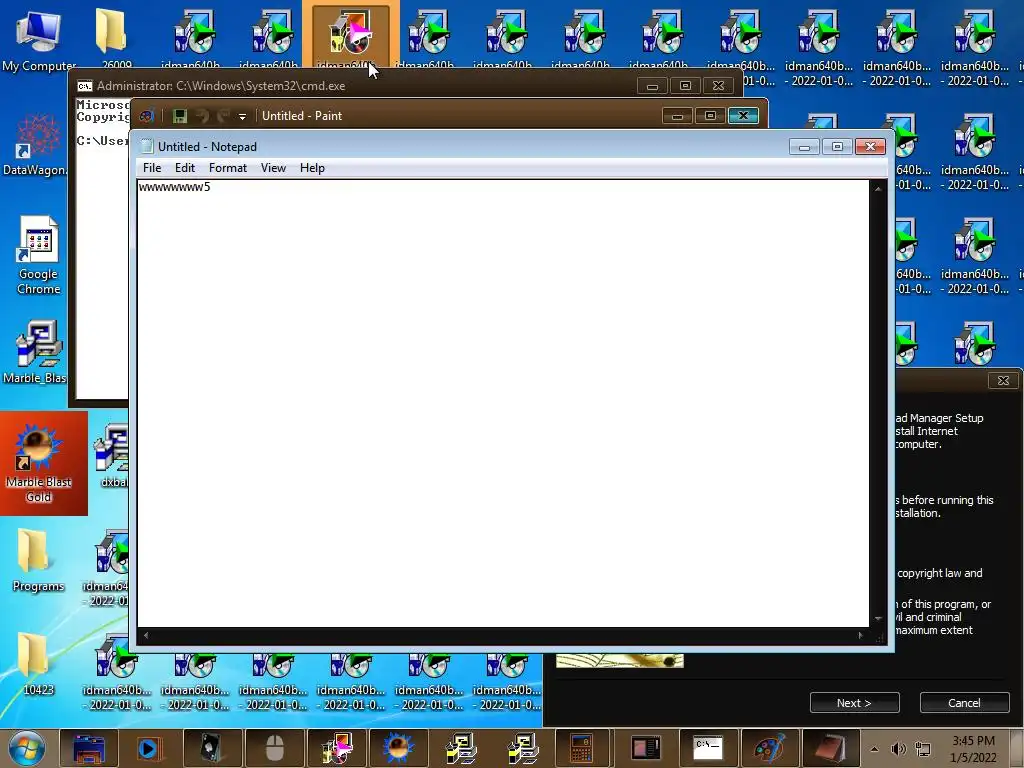Click the text wwwwwwww5 in Notepad

coord(174,187)
